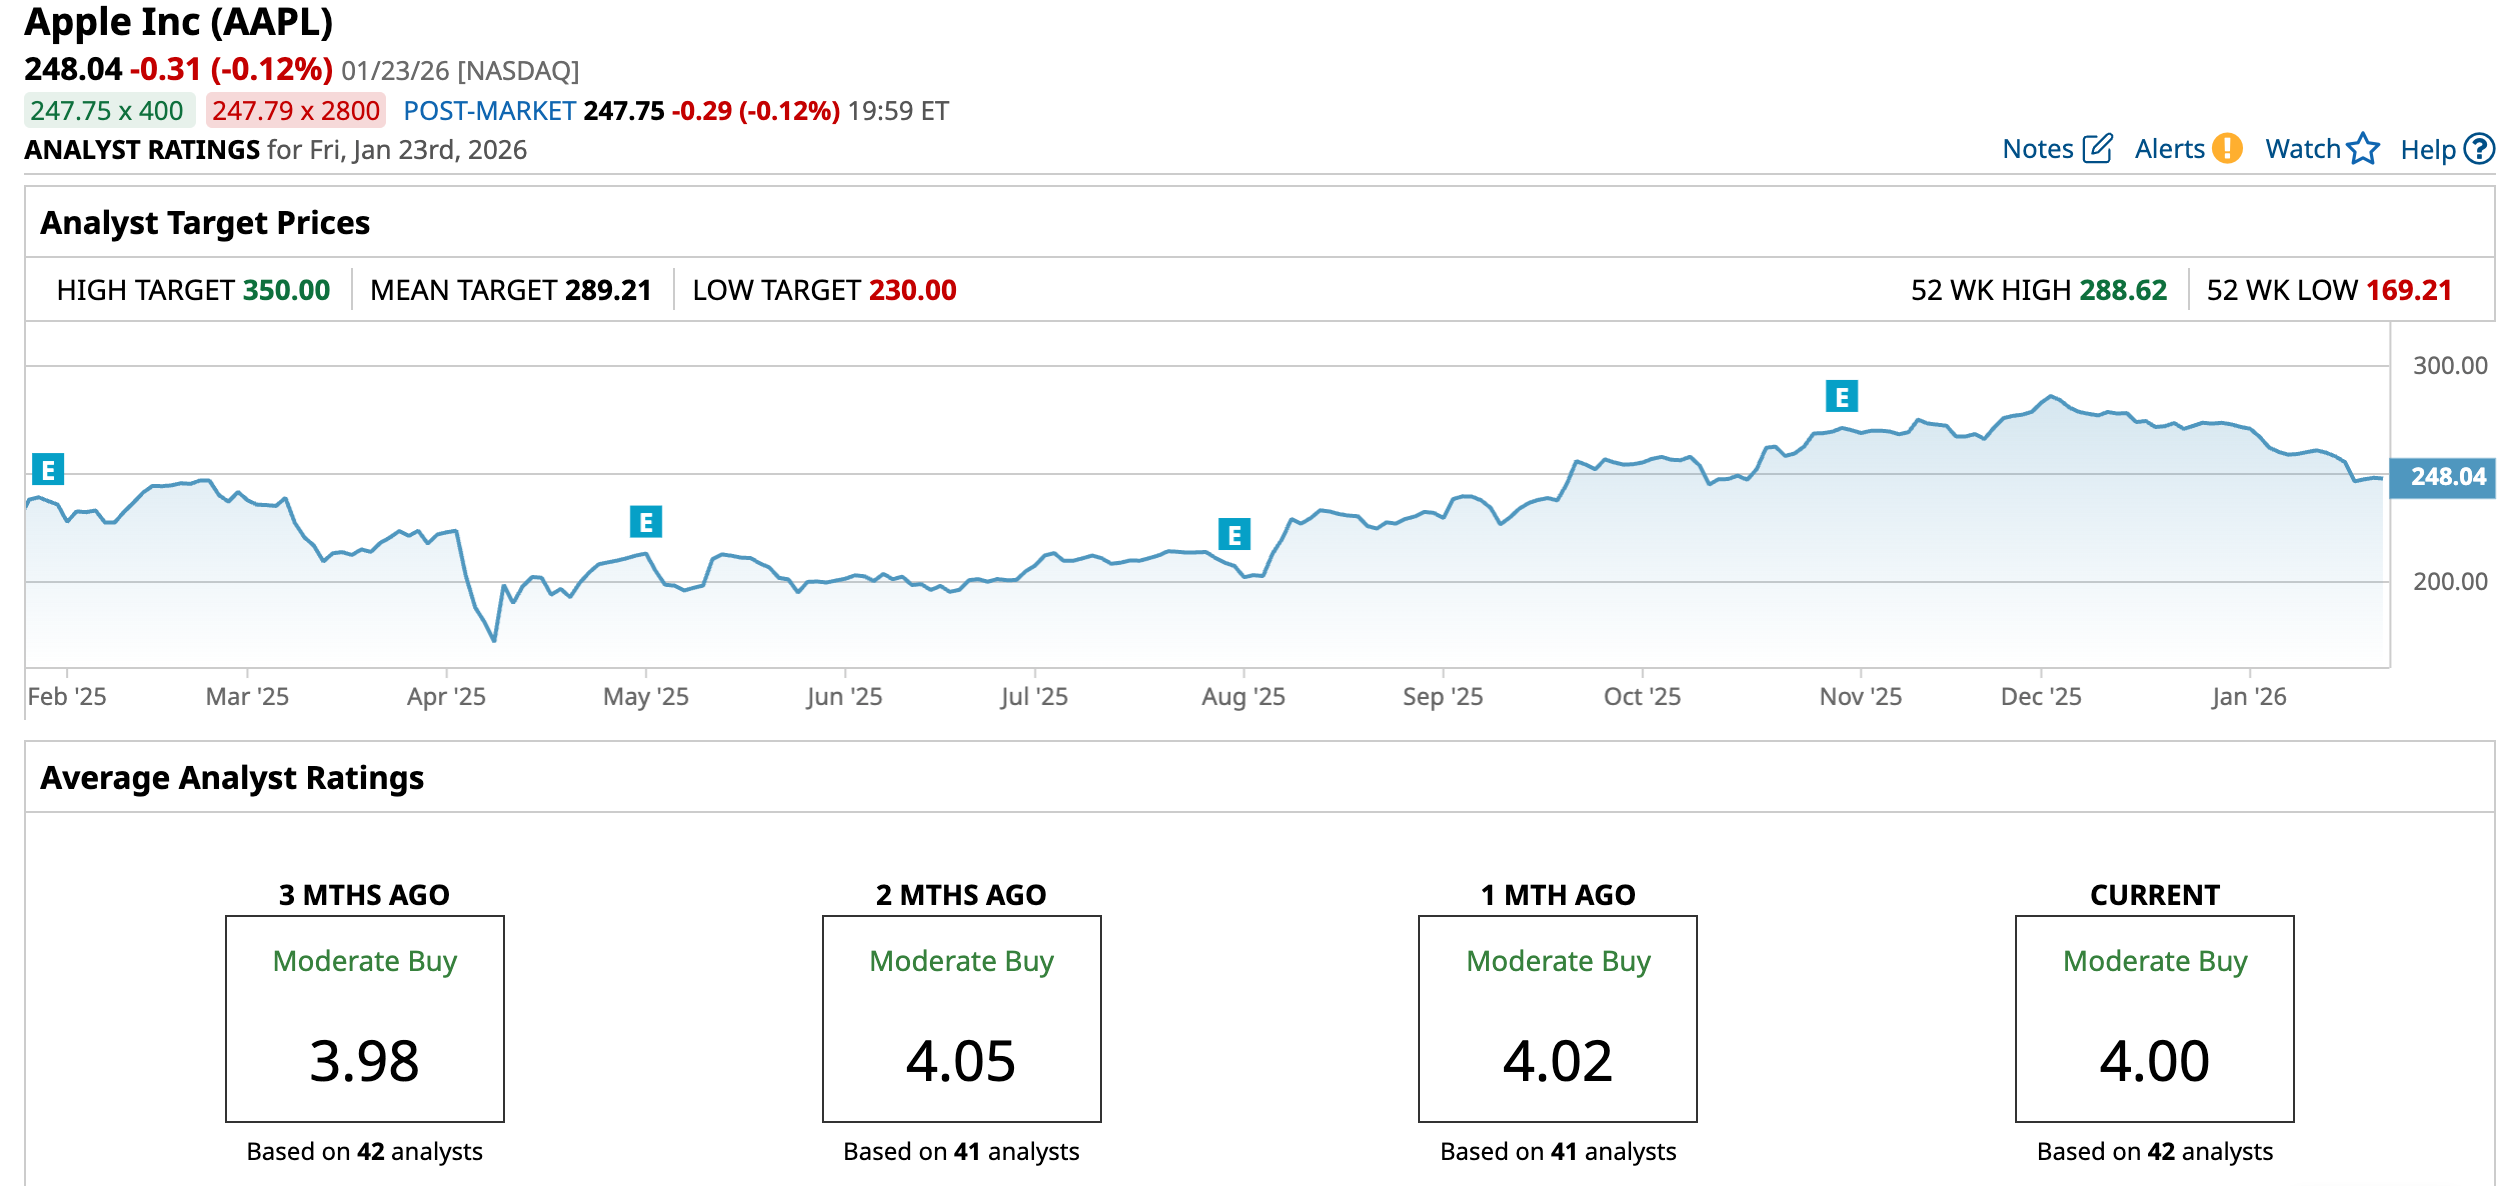Click the April '25 price dip on chart
This screenshot has width=2508, height=1186.
pyautogui.click(x=494, y=638)
